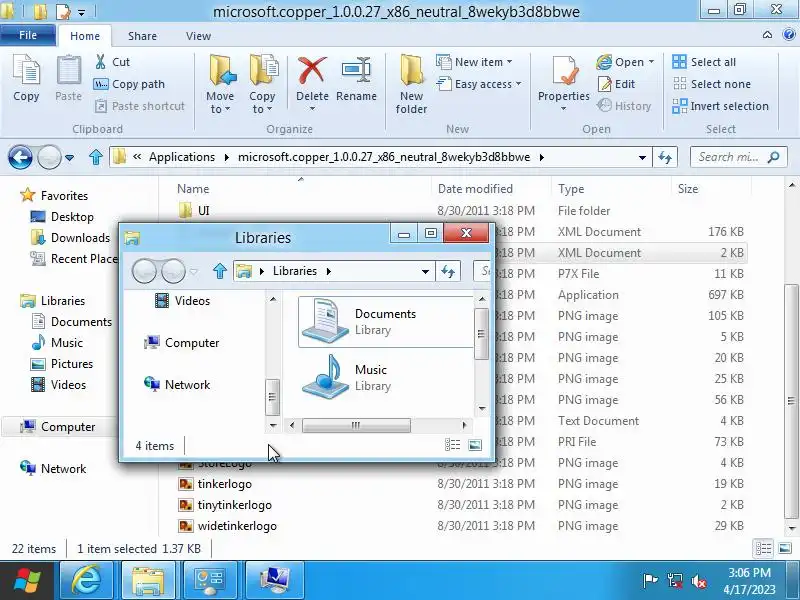Select Videos in Libraries window sidebar
This screenshot has height=600, width=800.
(183, 301)
